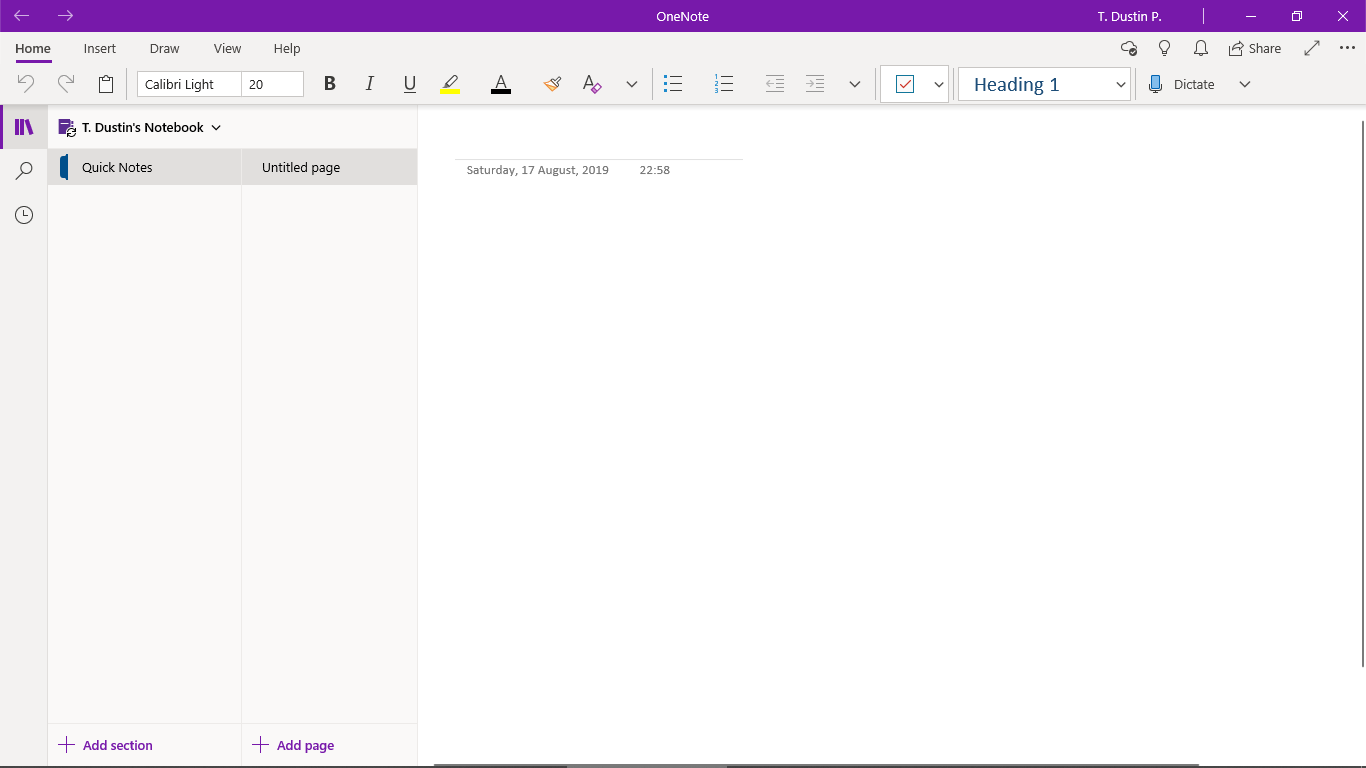Clear formatting with the eraser icon
1366x768 pixels.
pos(592,84)
